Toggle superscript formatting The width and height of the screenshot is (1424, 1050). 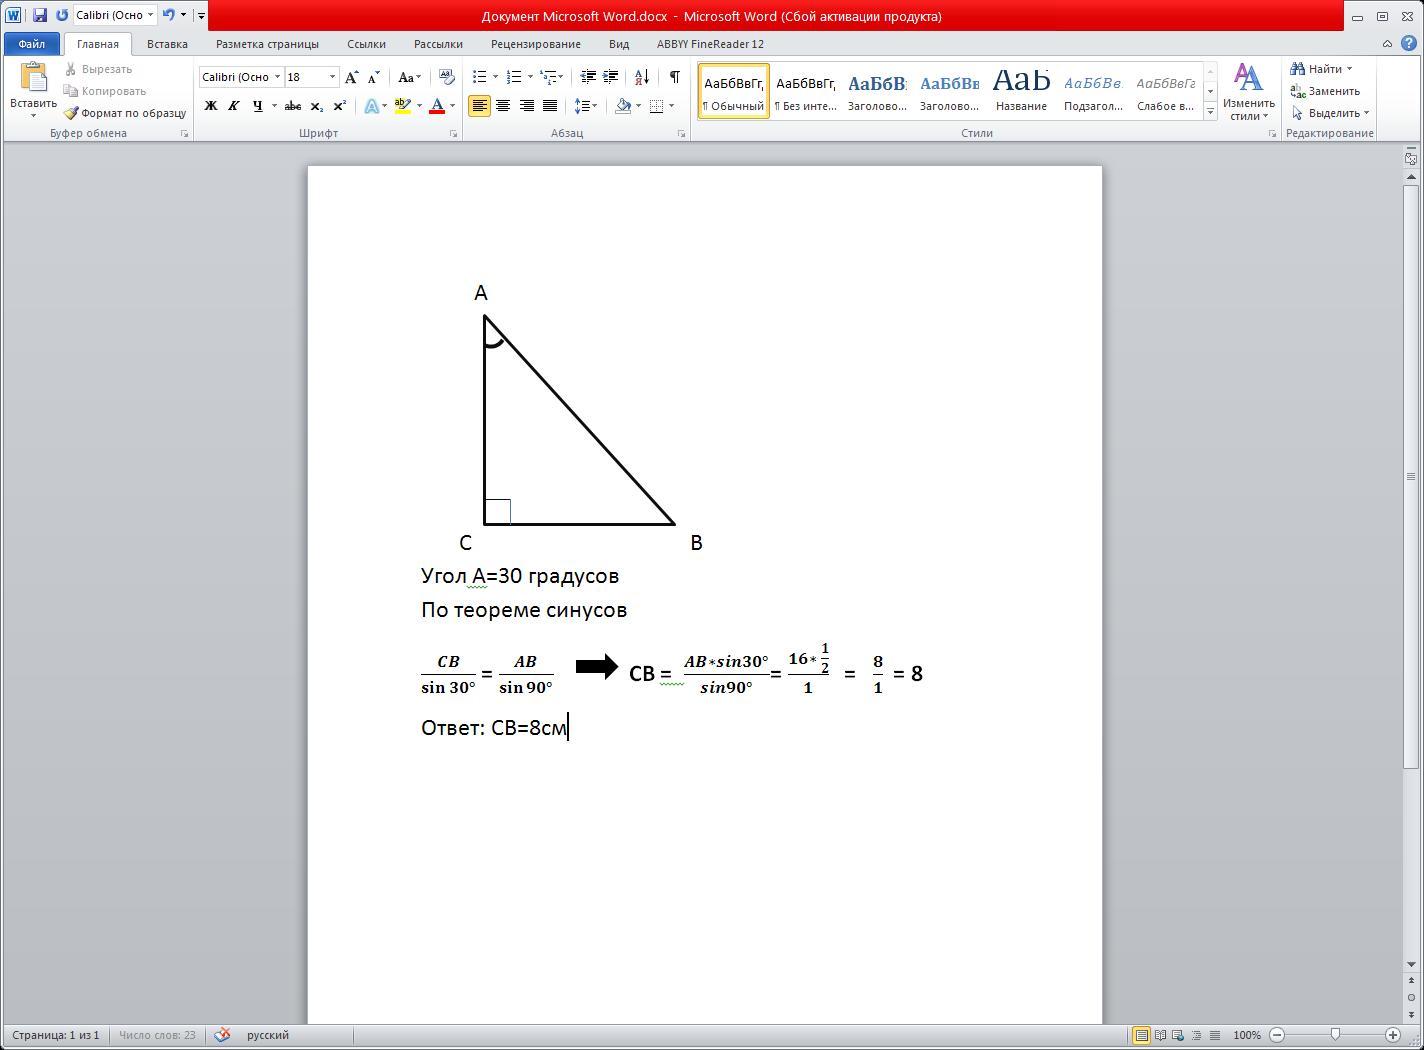coord(339,106)
